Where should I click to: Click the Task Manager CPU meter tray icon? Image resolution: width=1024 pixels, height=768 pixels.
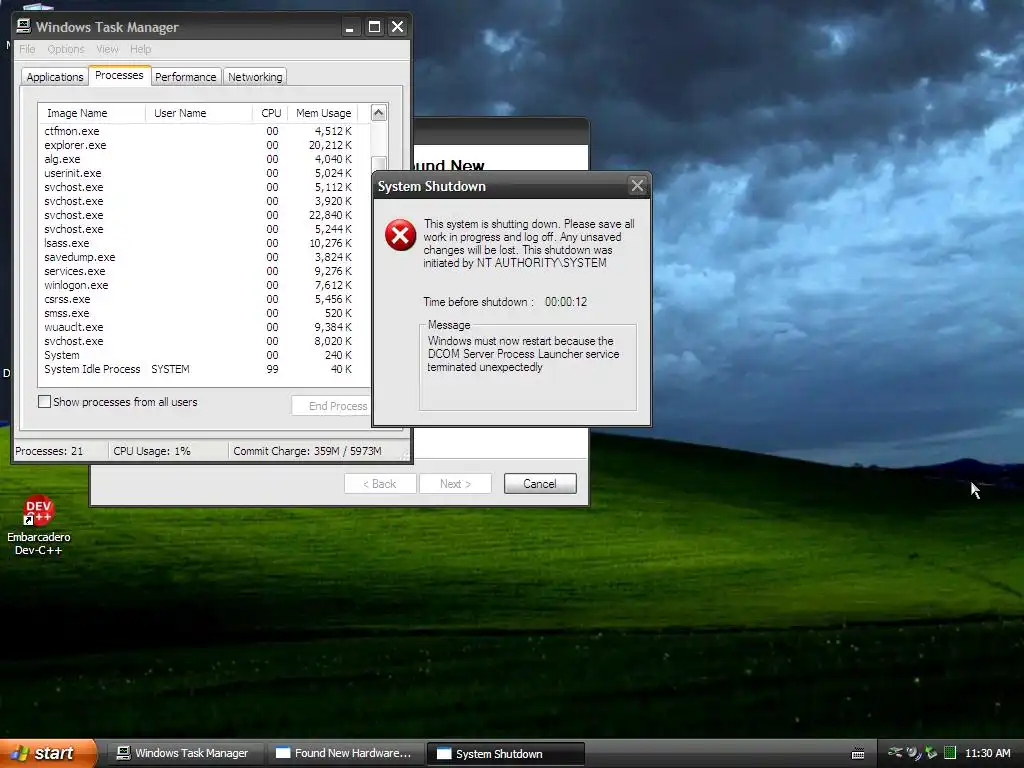pos(950,753)
